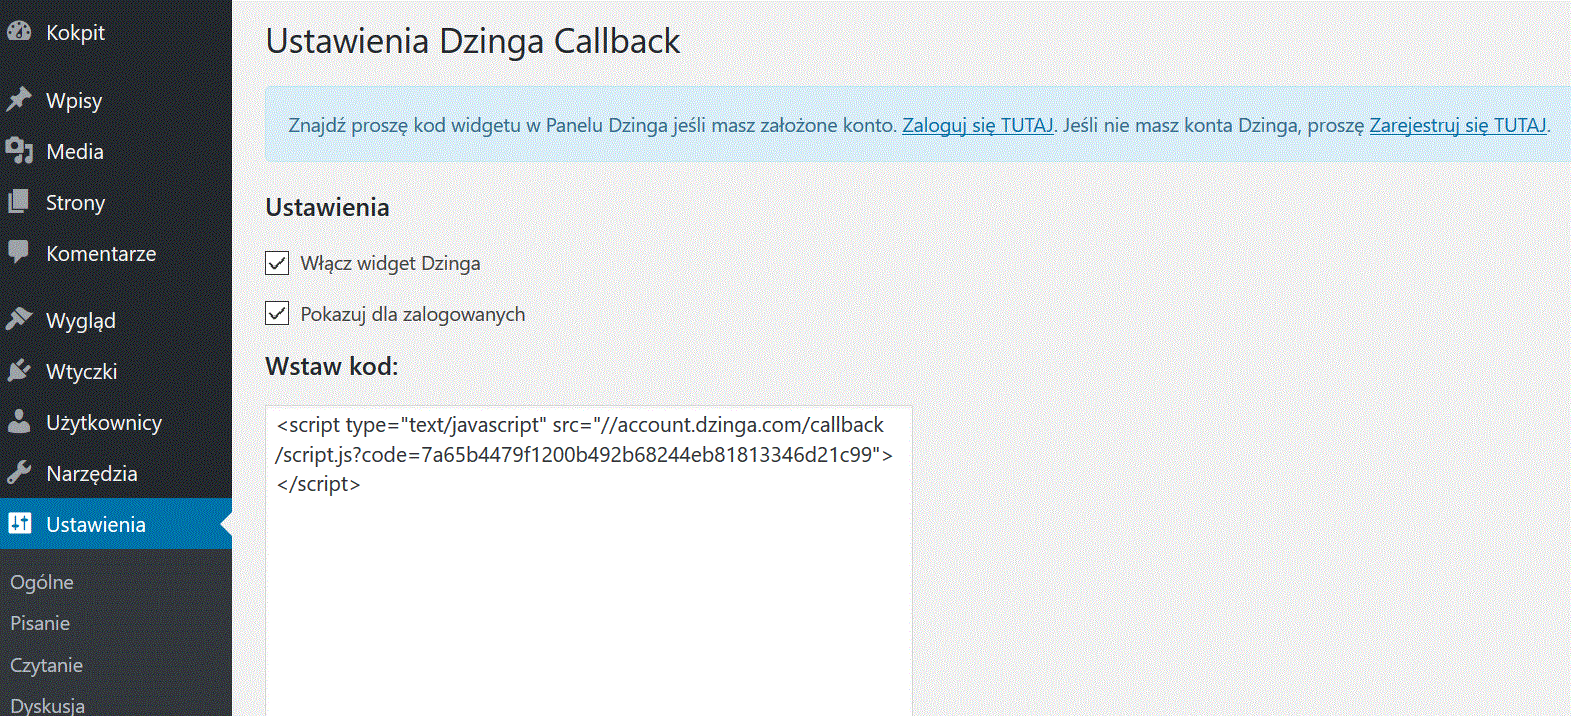Click the Ustawienia sliders icon

pyautogui.click(x=19, y=523)
